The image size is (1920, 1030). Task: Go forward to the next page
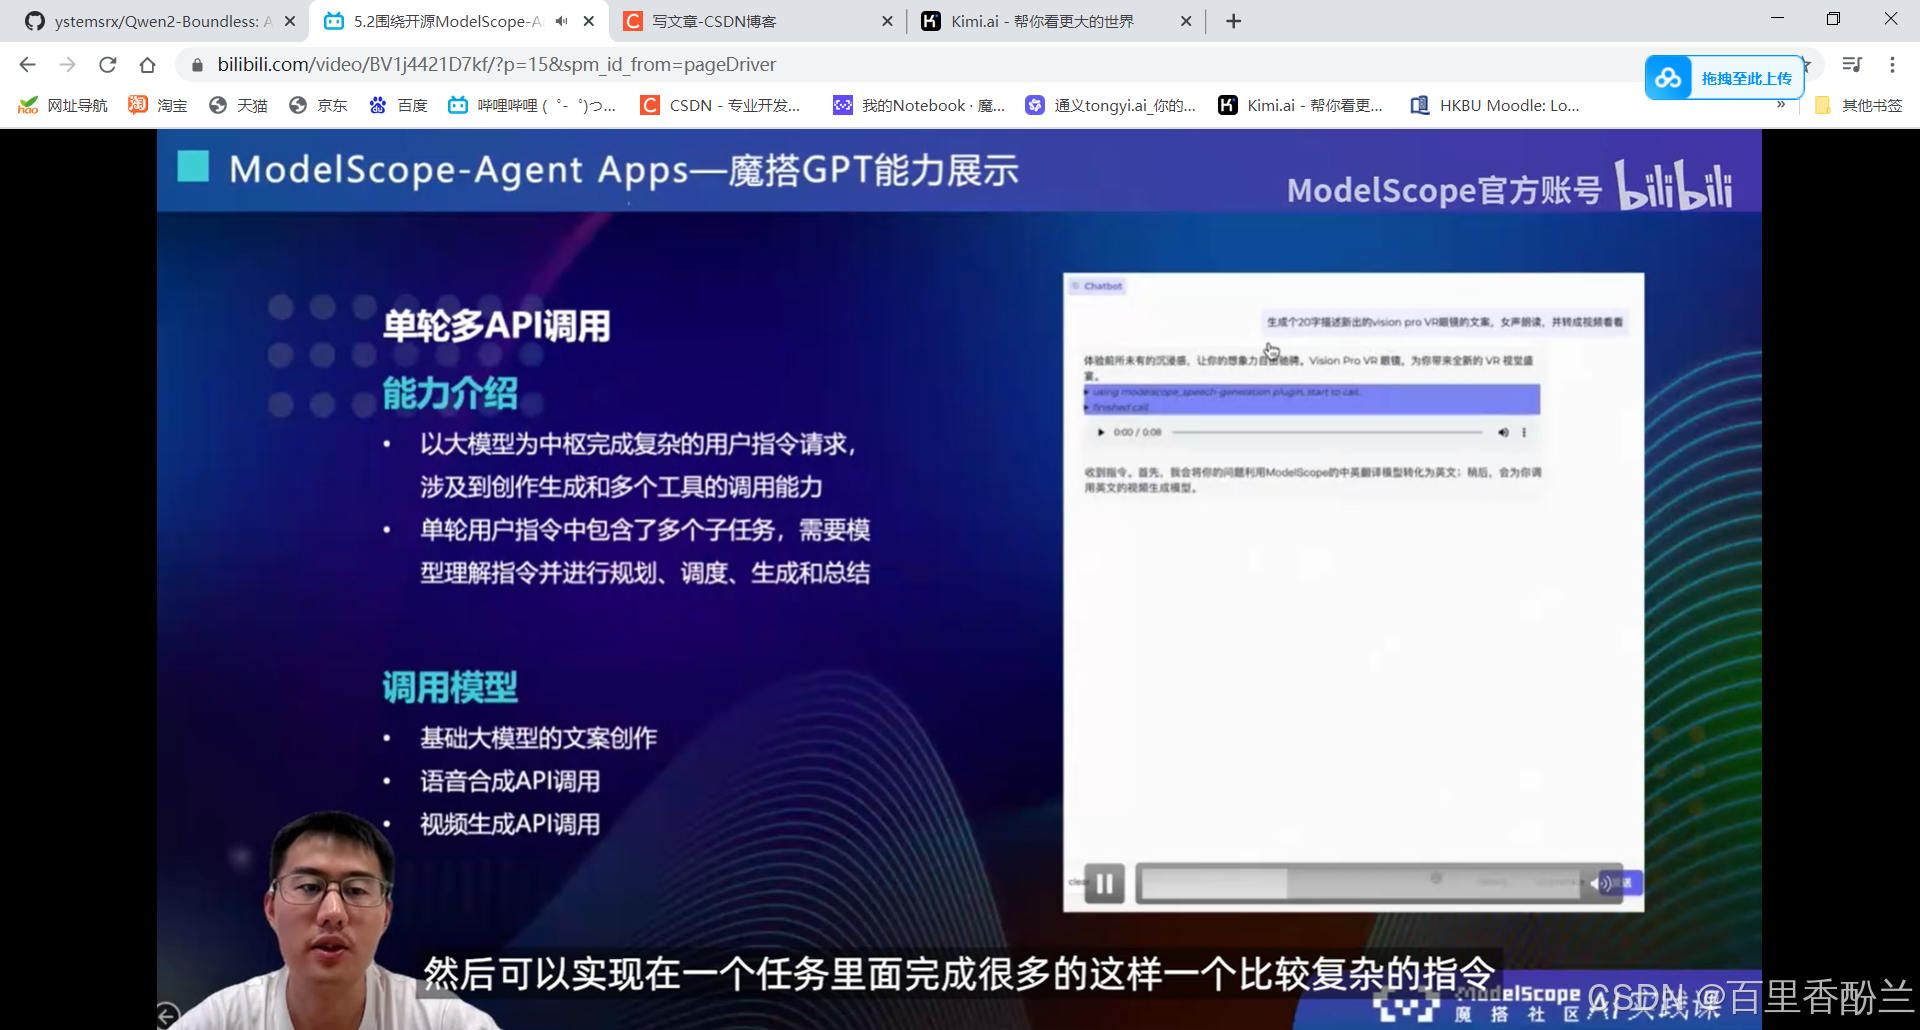click(67, 65)
